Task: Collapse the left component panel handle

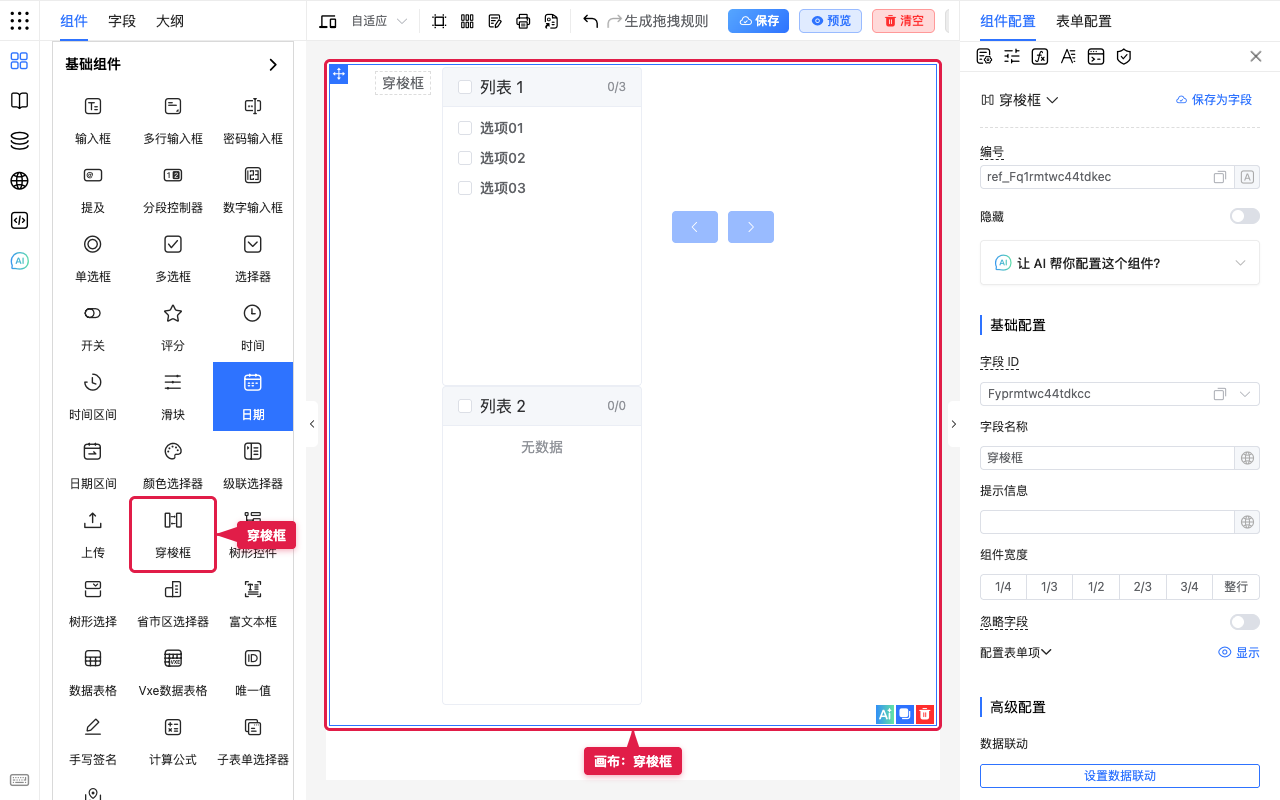Action: 312,424
